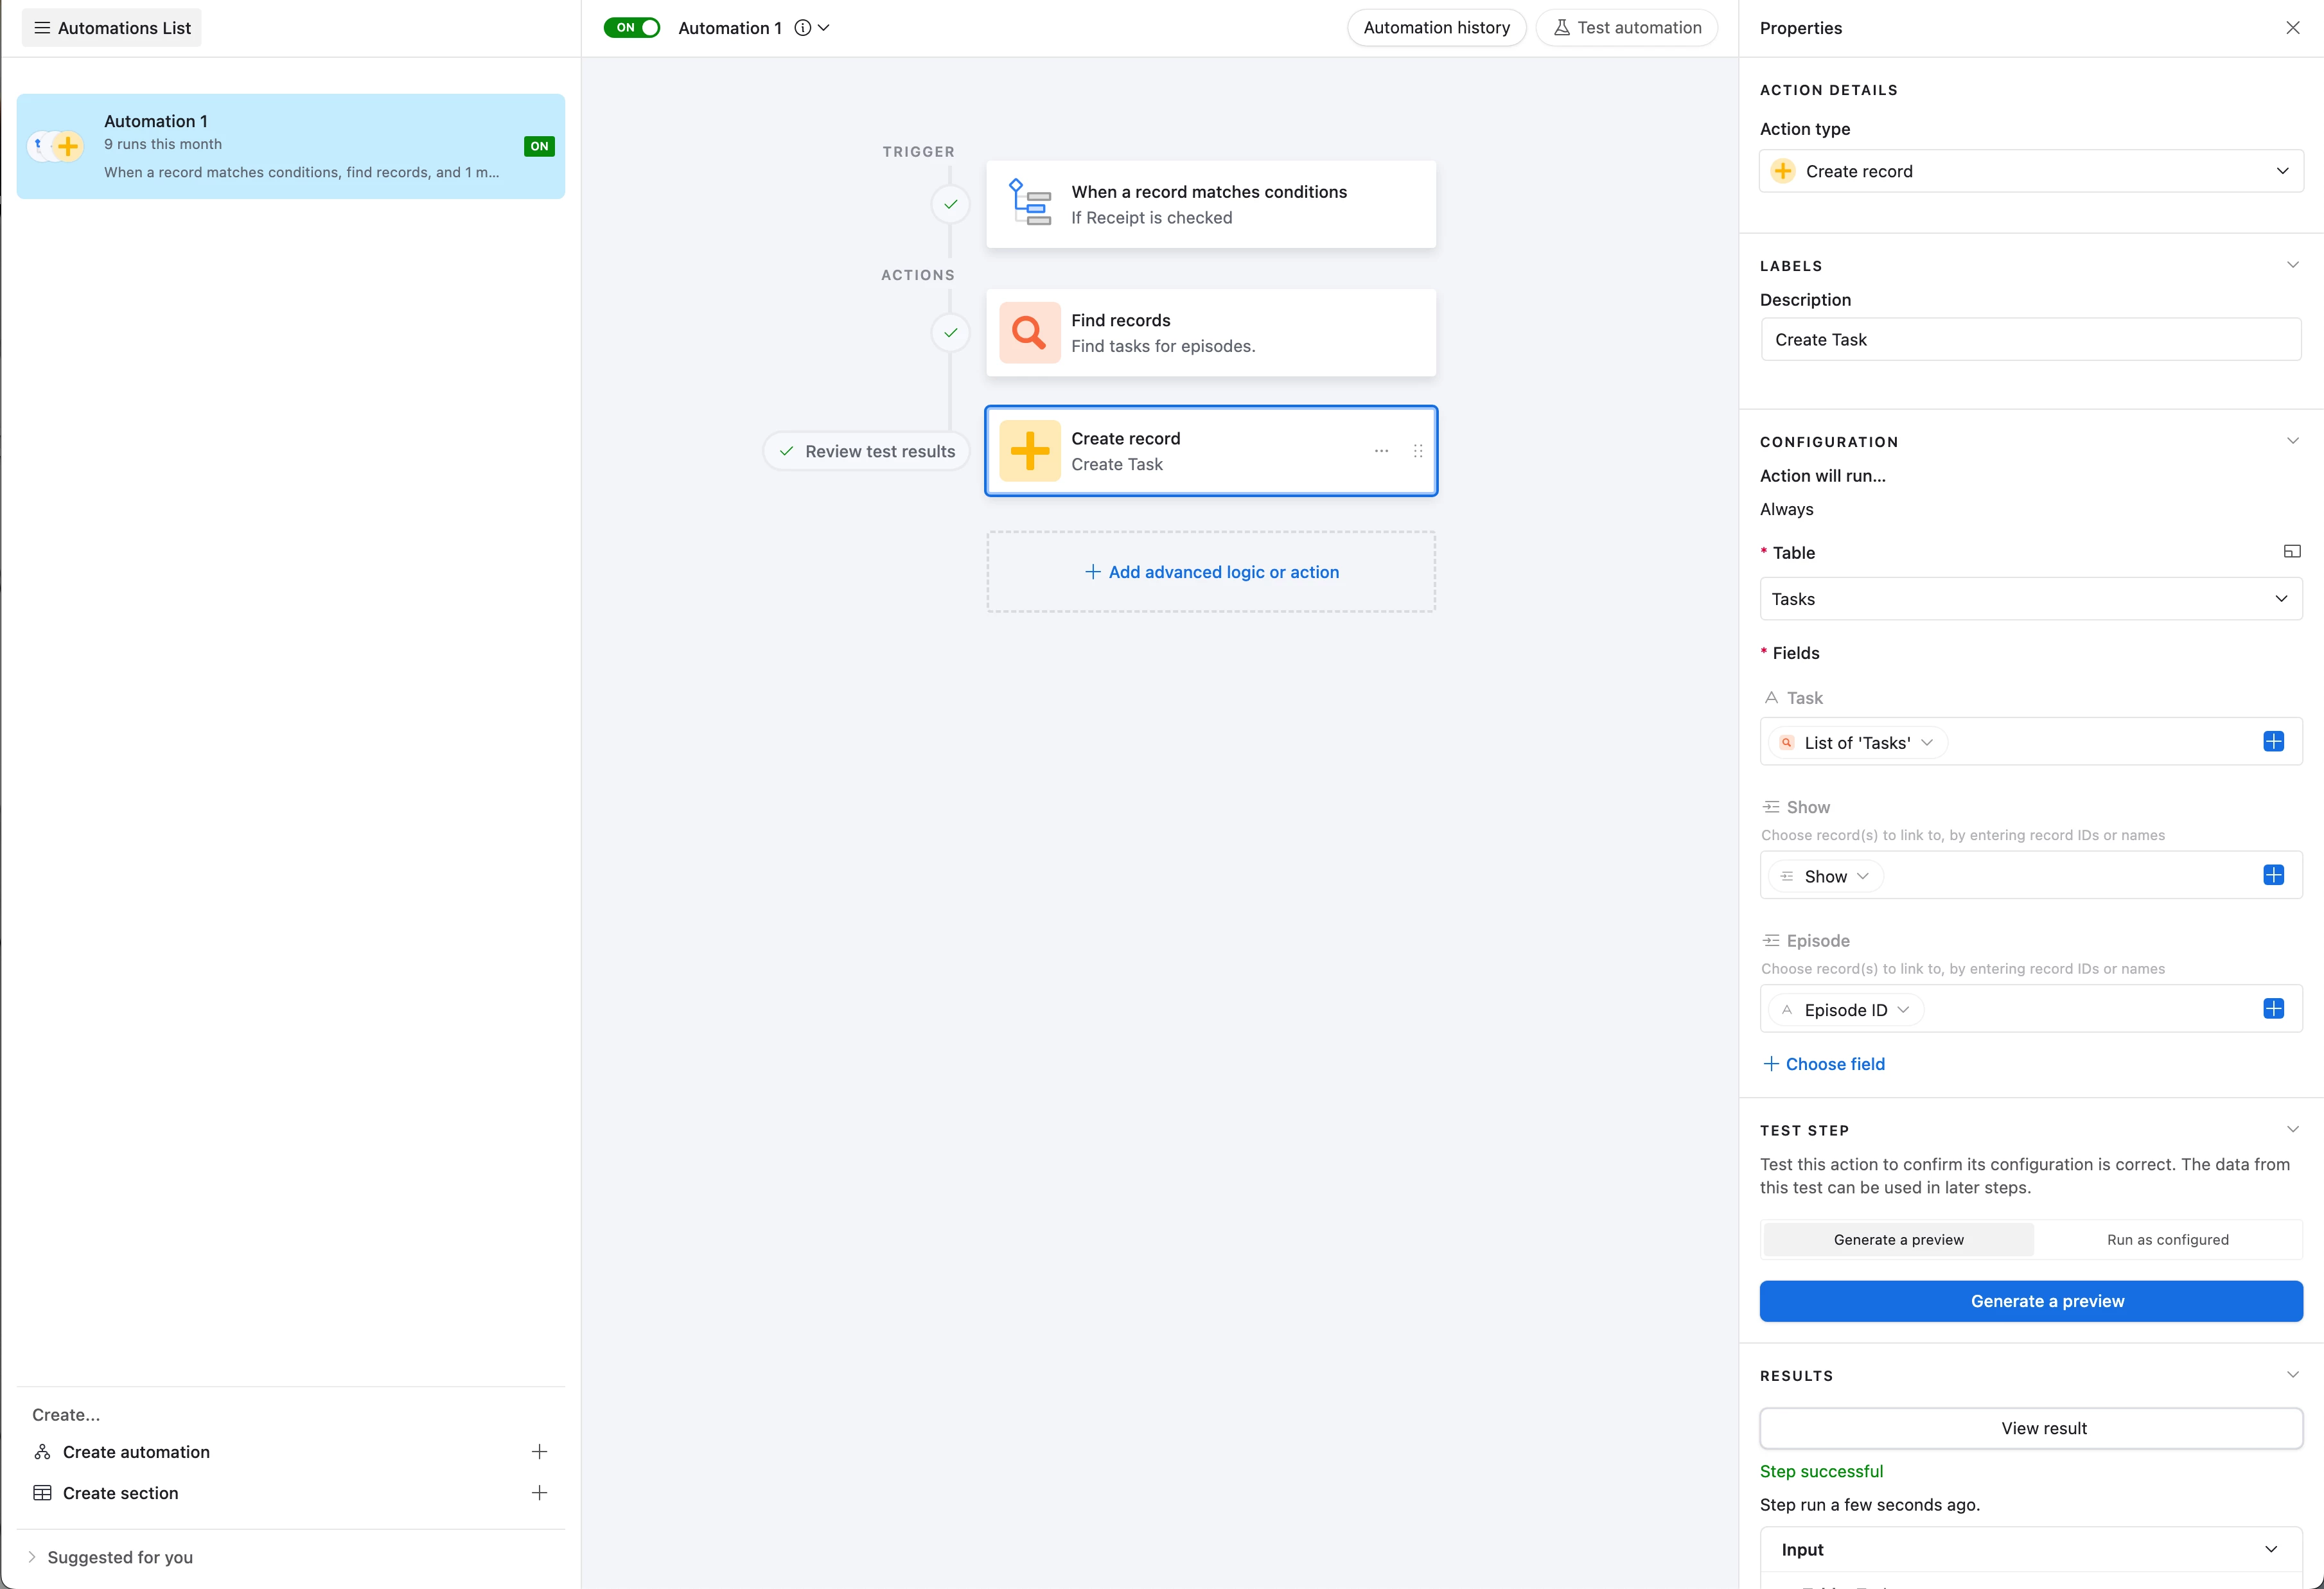Click the Create record plus icon
2324x1589 pixels.
1029,451
